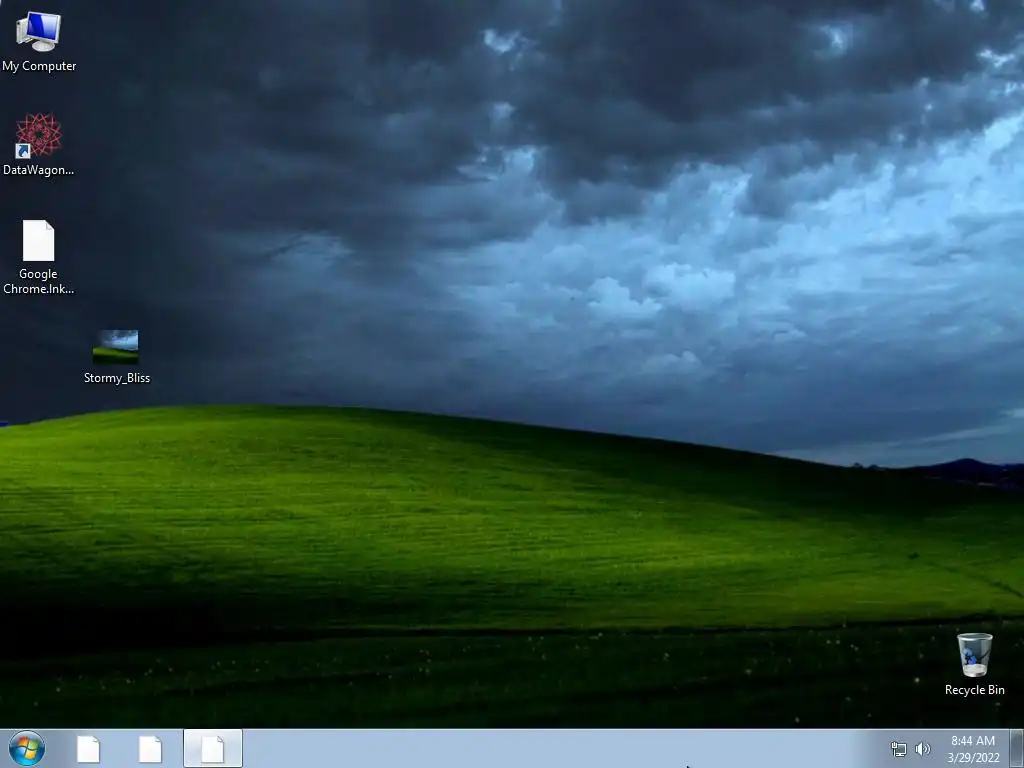Open the Windows Start menu orb
The height and width of the screenshot is (768, 1024).
27,748
